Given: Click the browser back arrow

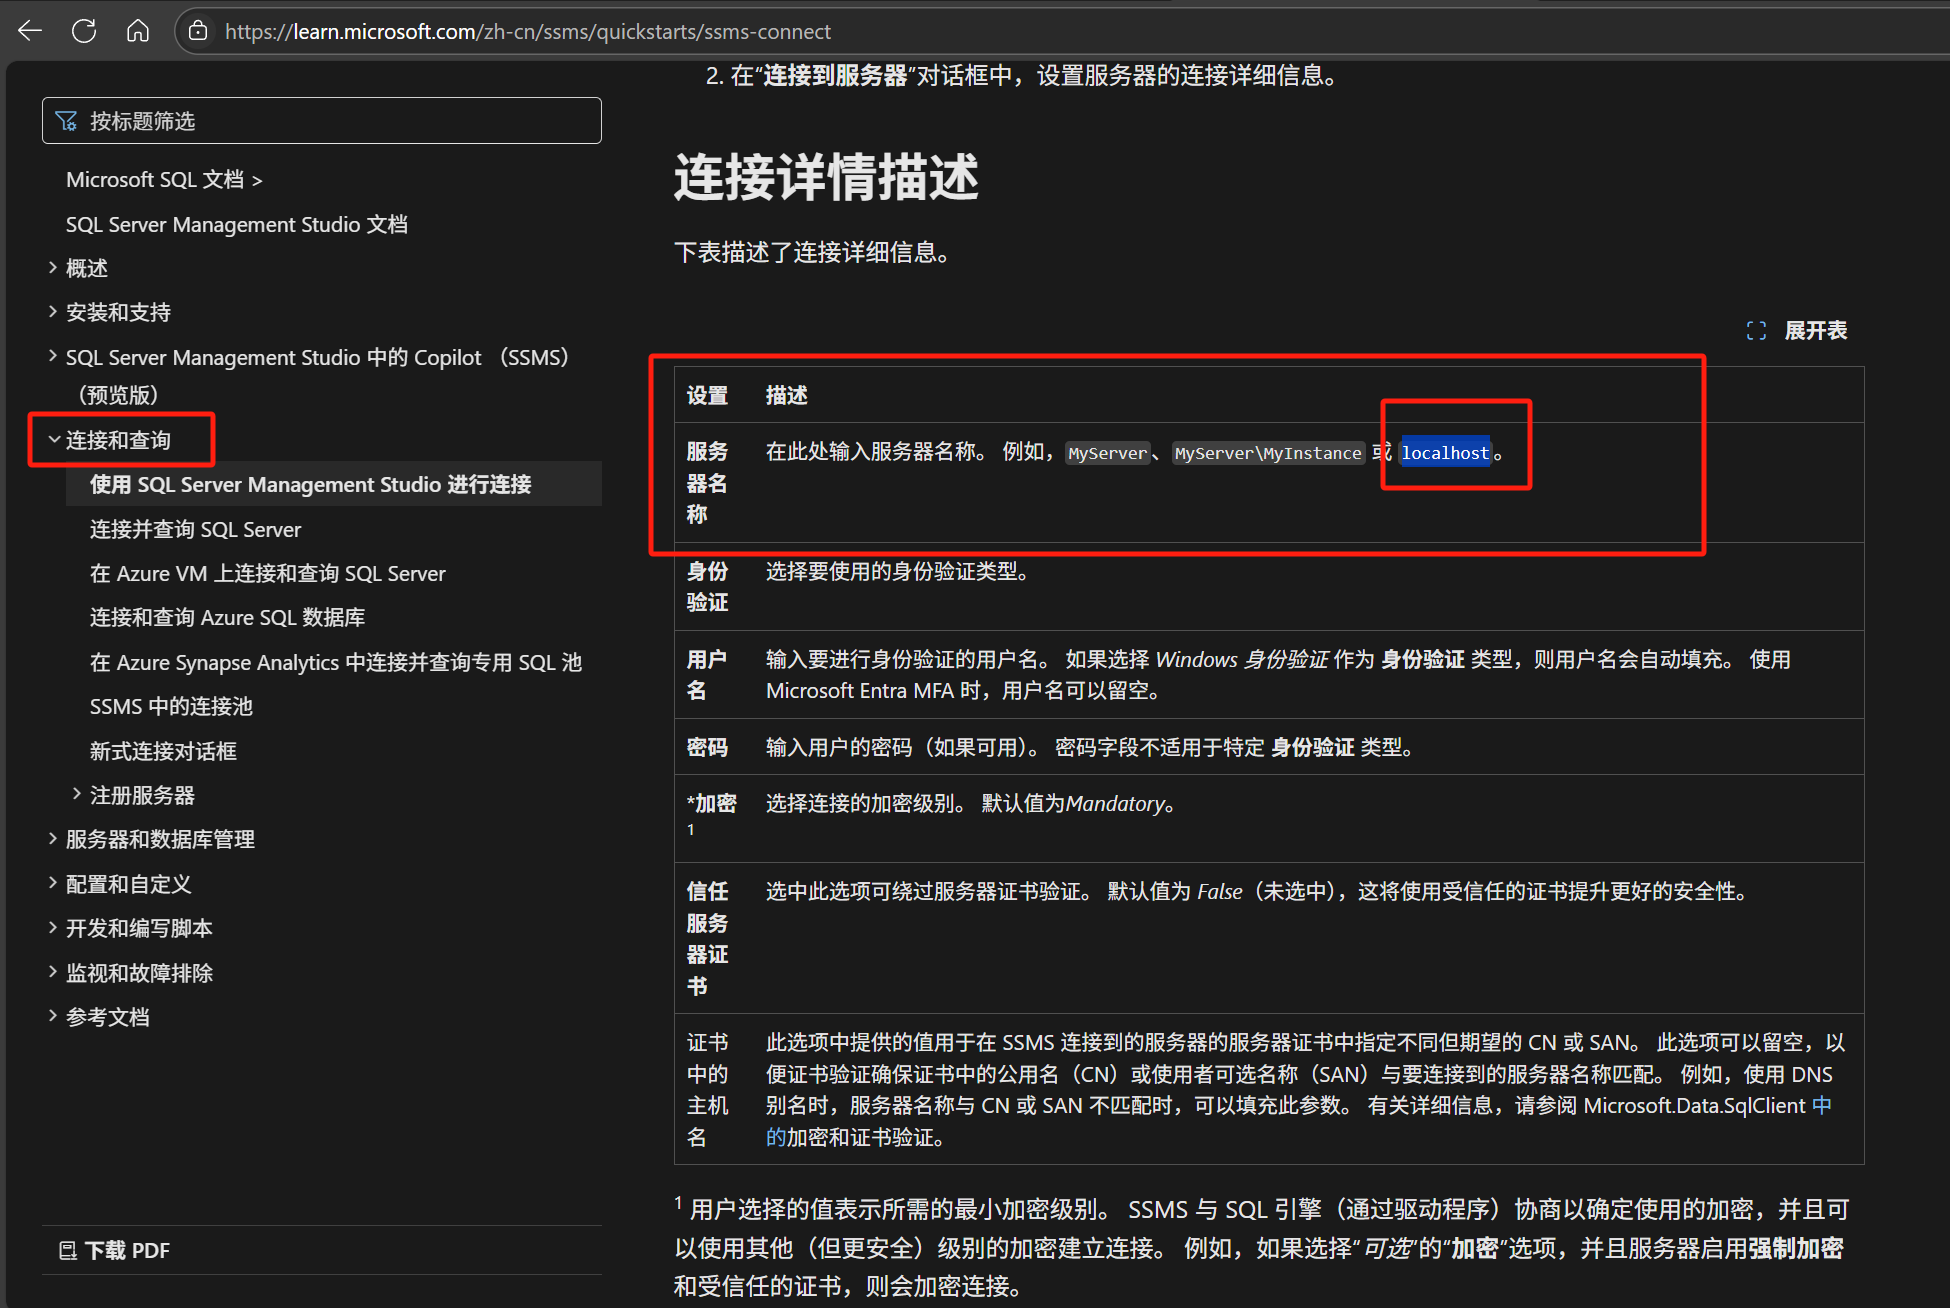Looking at the screenshot, I should click(x=30, y=31).
